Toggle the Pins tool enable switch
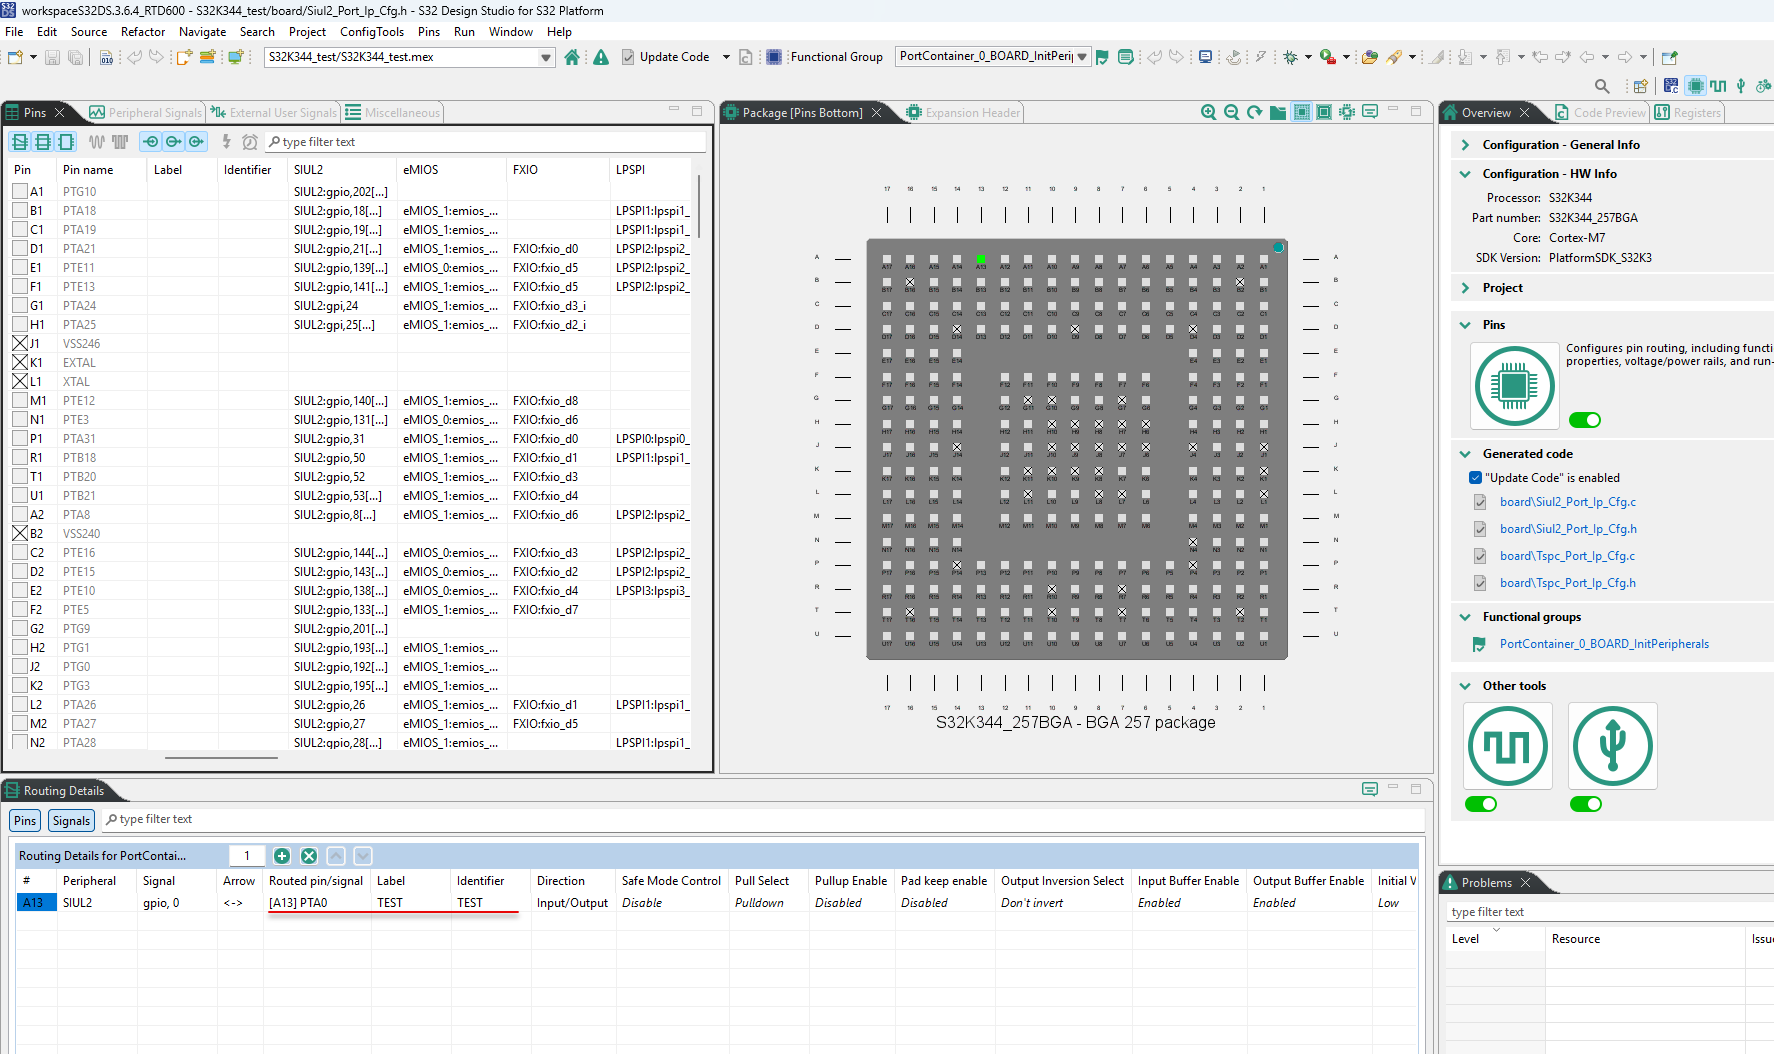Image resolution: width=1774 pixels, height=1054 pixels. [x=1585, y=420]
